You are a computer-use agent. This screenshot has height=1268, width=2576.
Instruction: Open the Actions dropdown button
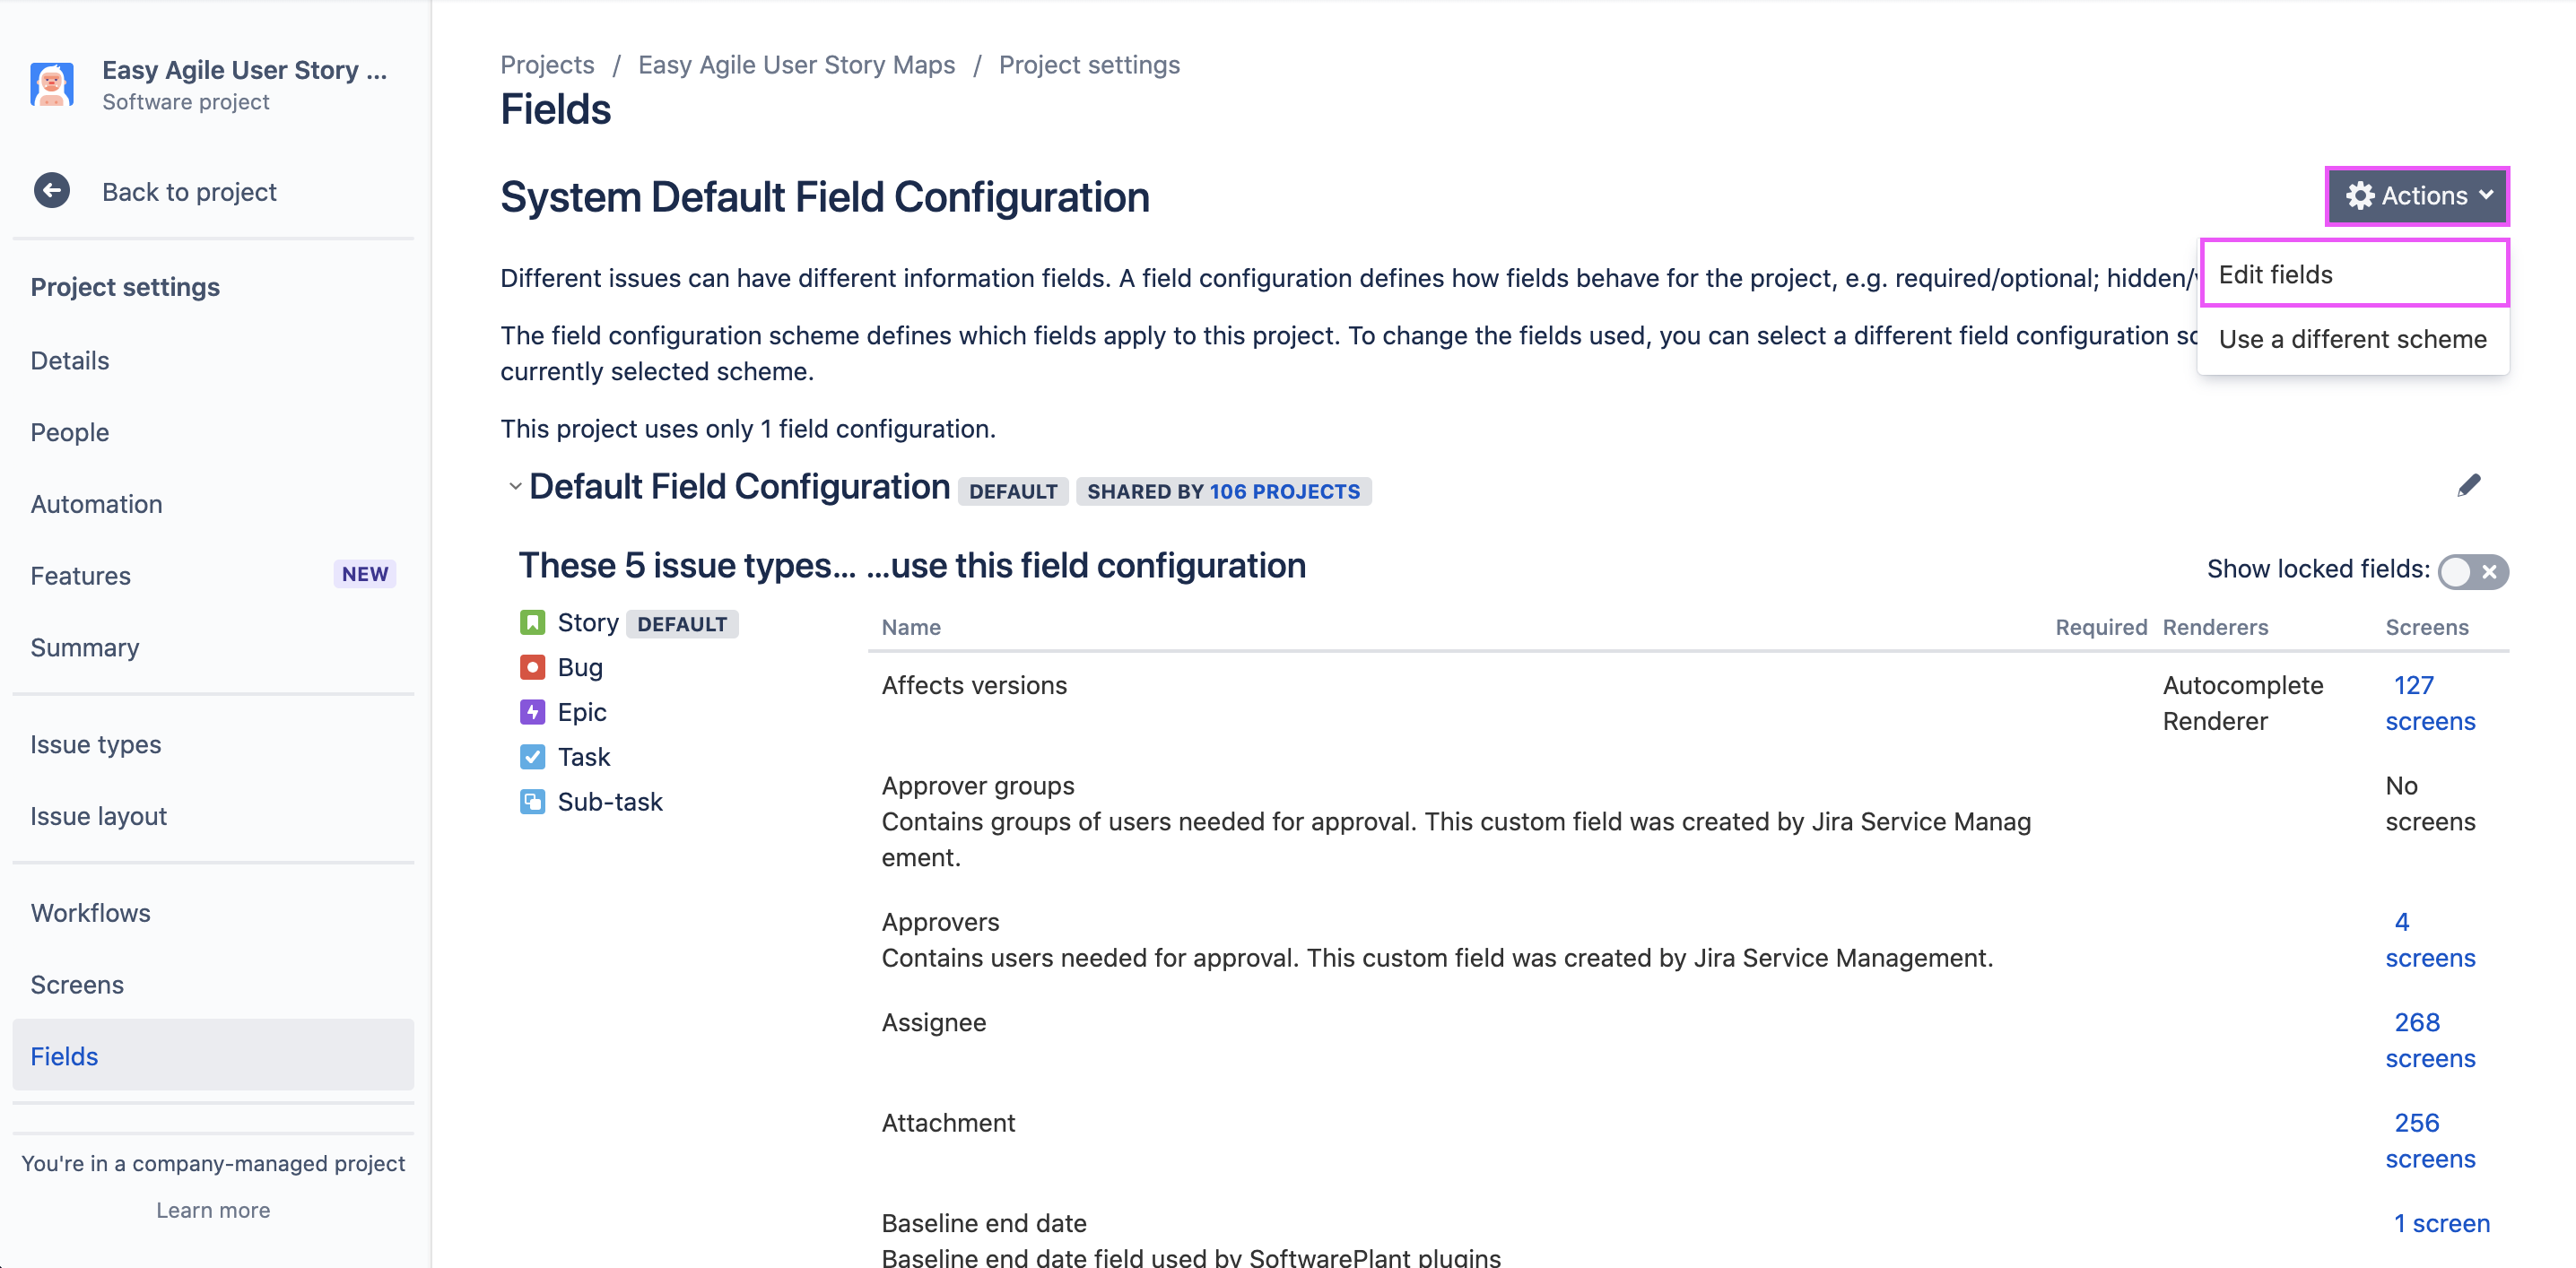tap(2416, 196)
